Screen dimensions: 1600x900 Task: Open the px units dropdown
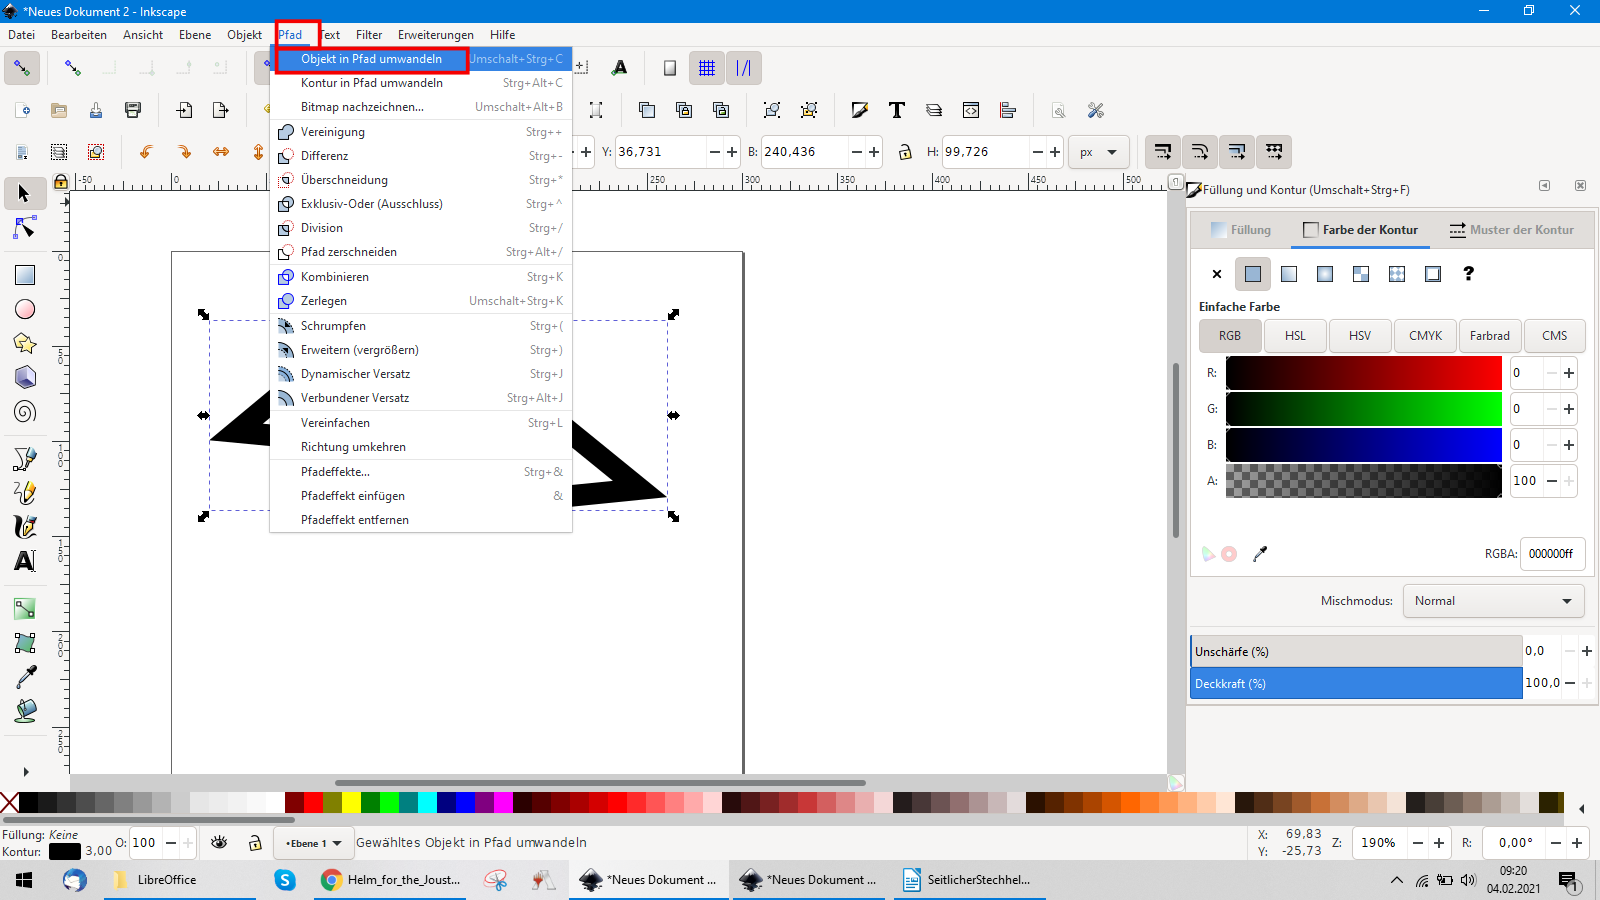point(1098,152)
